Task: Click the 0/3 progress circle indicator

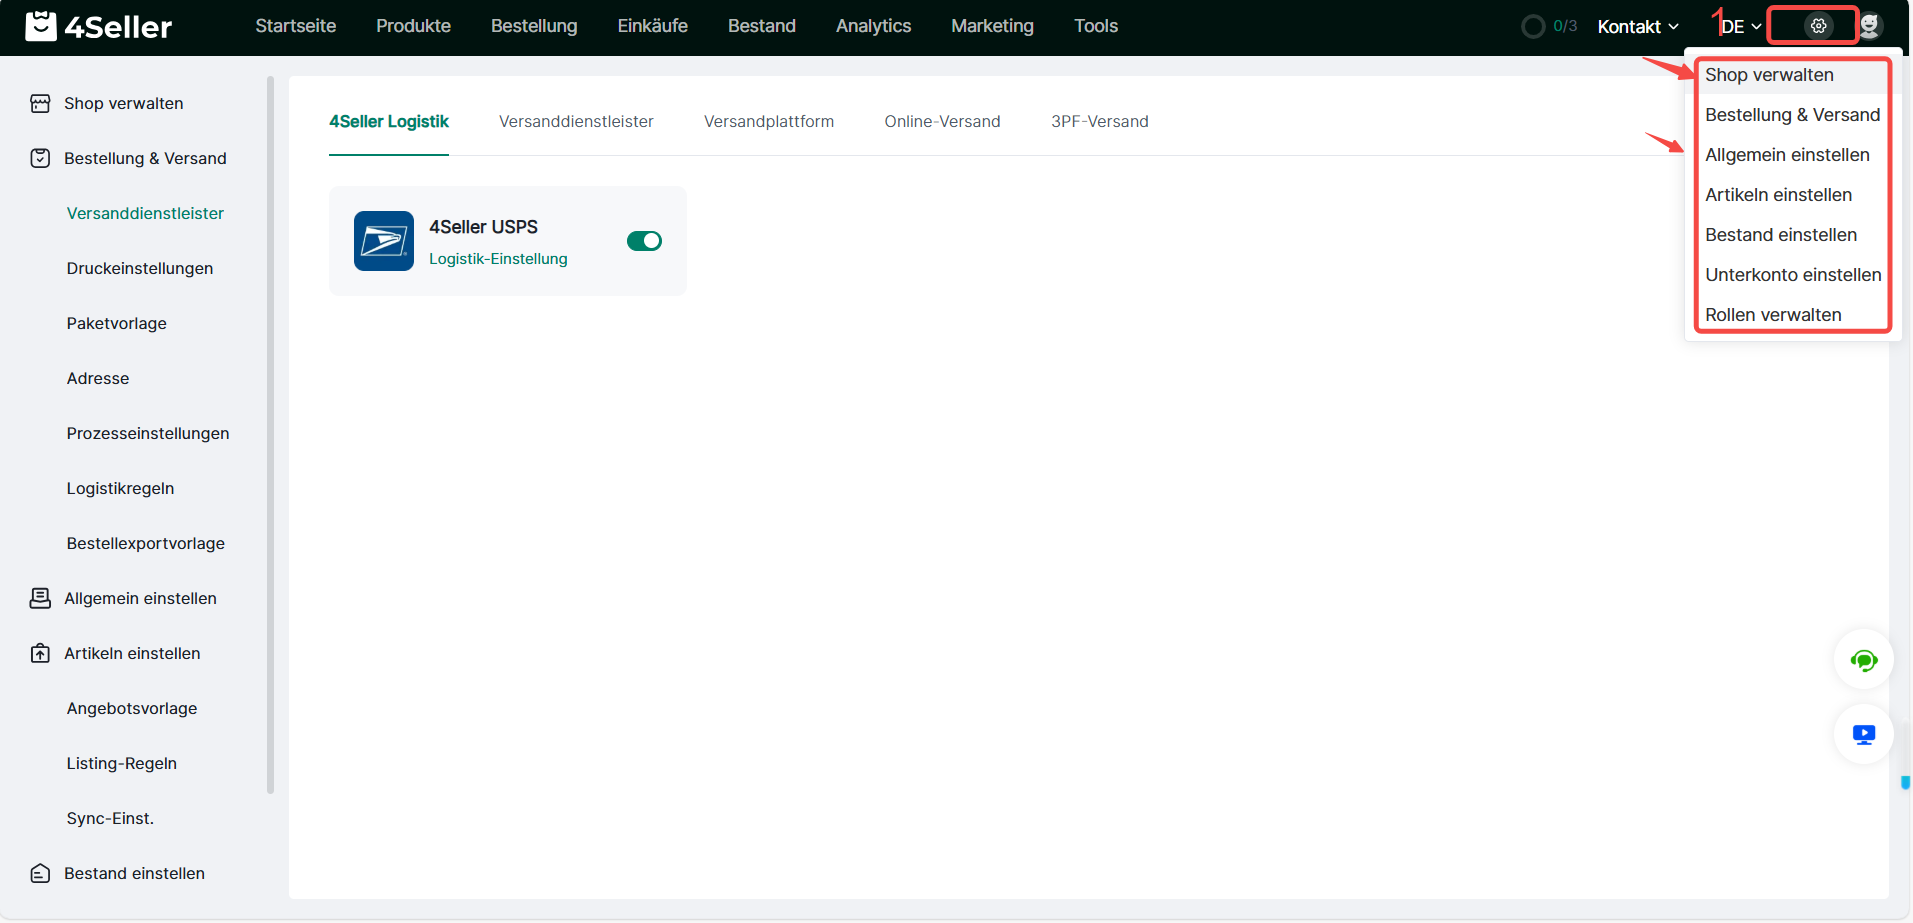Action: [x=1532, y=26]
